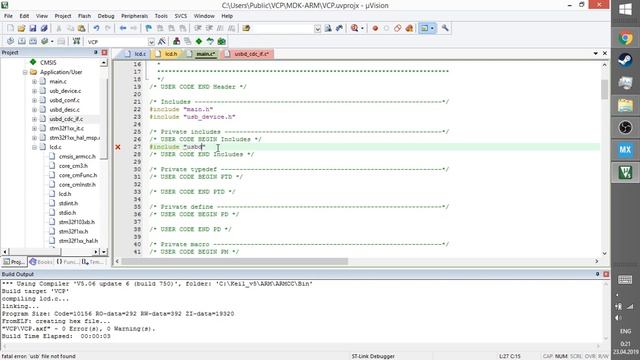Click the Translate file build toolbar icon

(x=10, y=41)
